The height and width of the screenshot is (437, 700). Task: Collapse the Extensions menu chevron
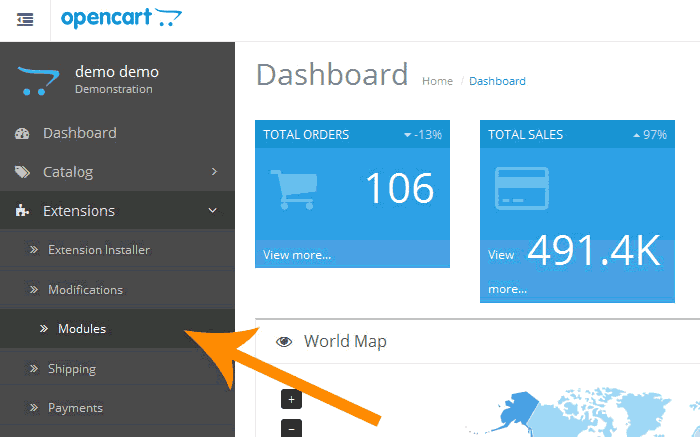pyautogui.click(x=213, y=210)
